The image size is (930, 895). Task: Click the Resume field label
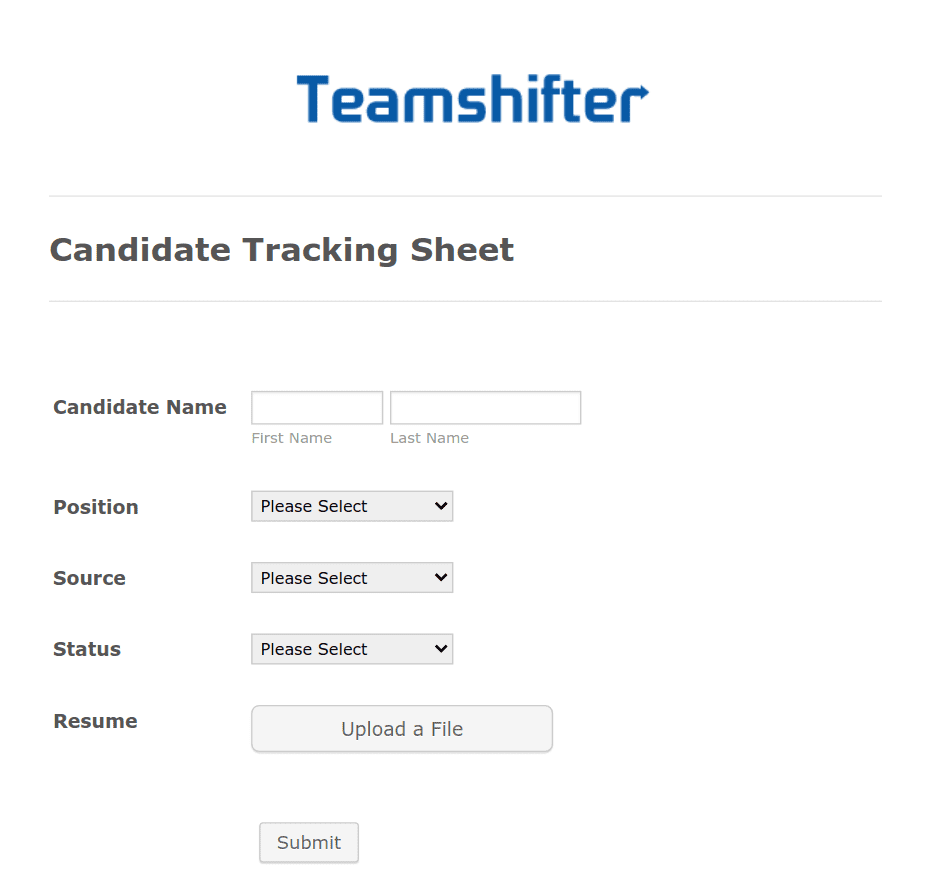(95, 721)
